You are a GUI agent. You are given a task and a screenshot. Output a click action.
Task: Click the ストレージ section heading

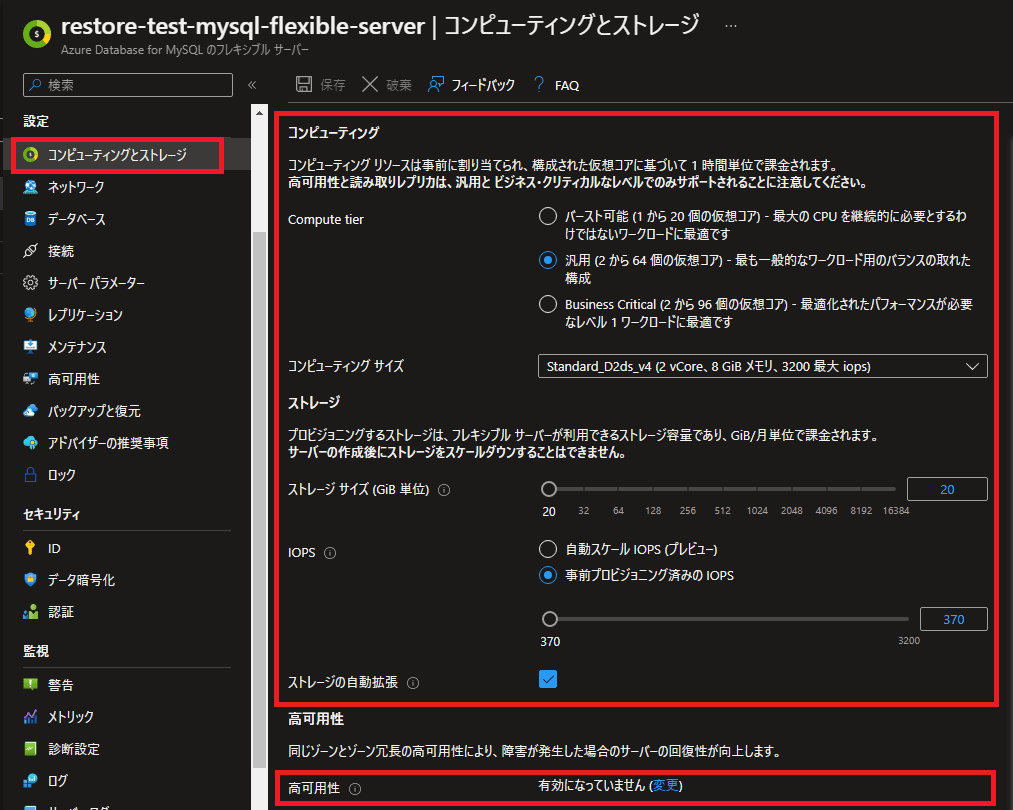[x=314, y=402]
